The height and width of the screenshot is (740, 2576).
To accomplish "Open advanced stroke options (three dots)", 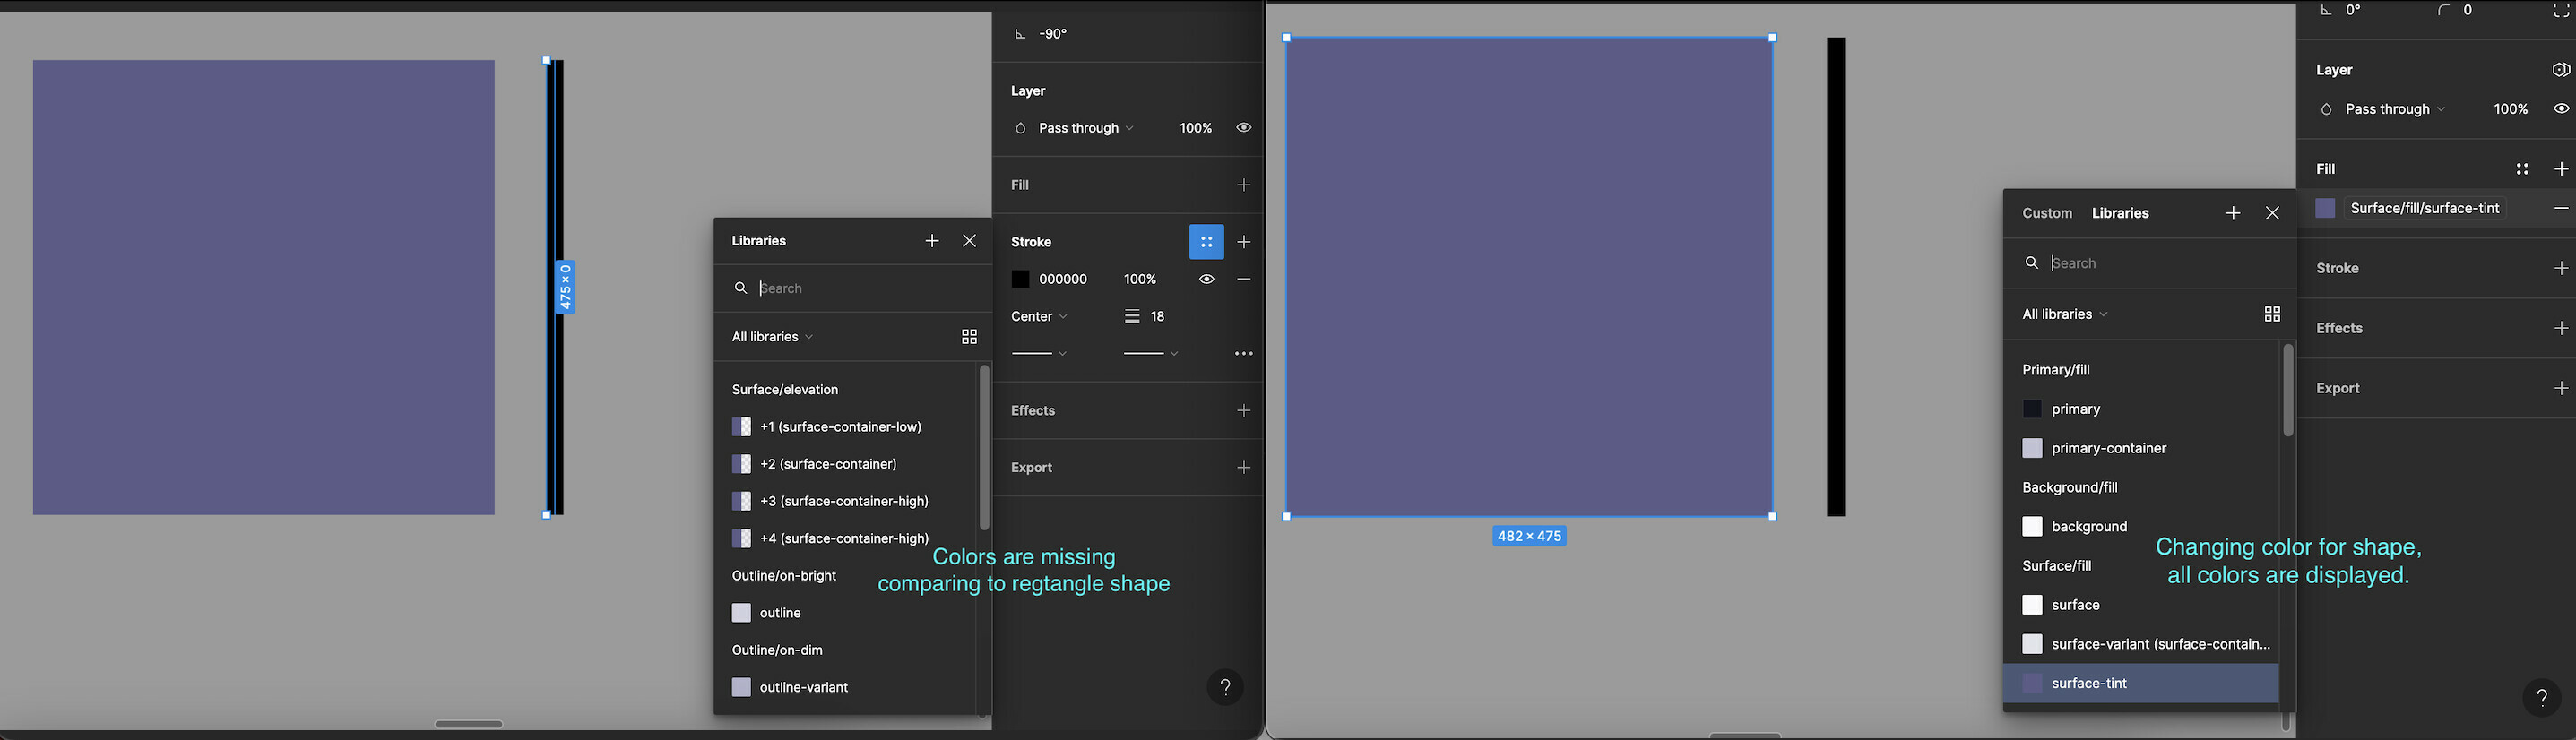I will [x=1243, y=354].
